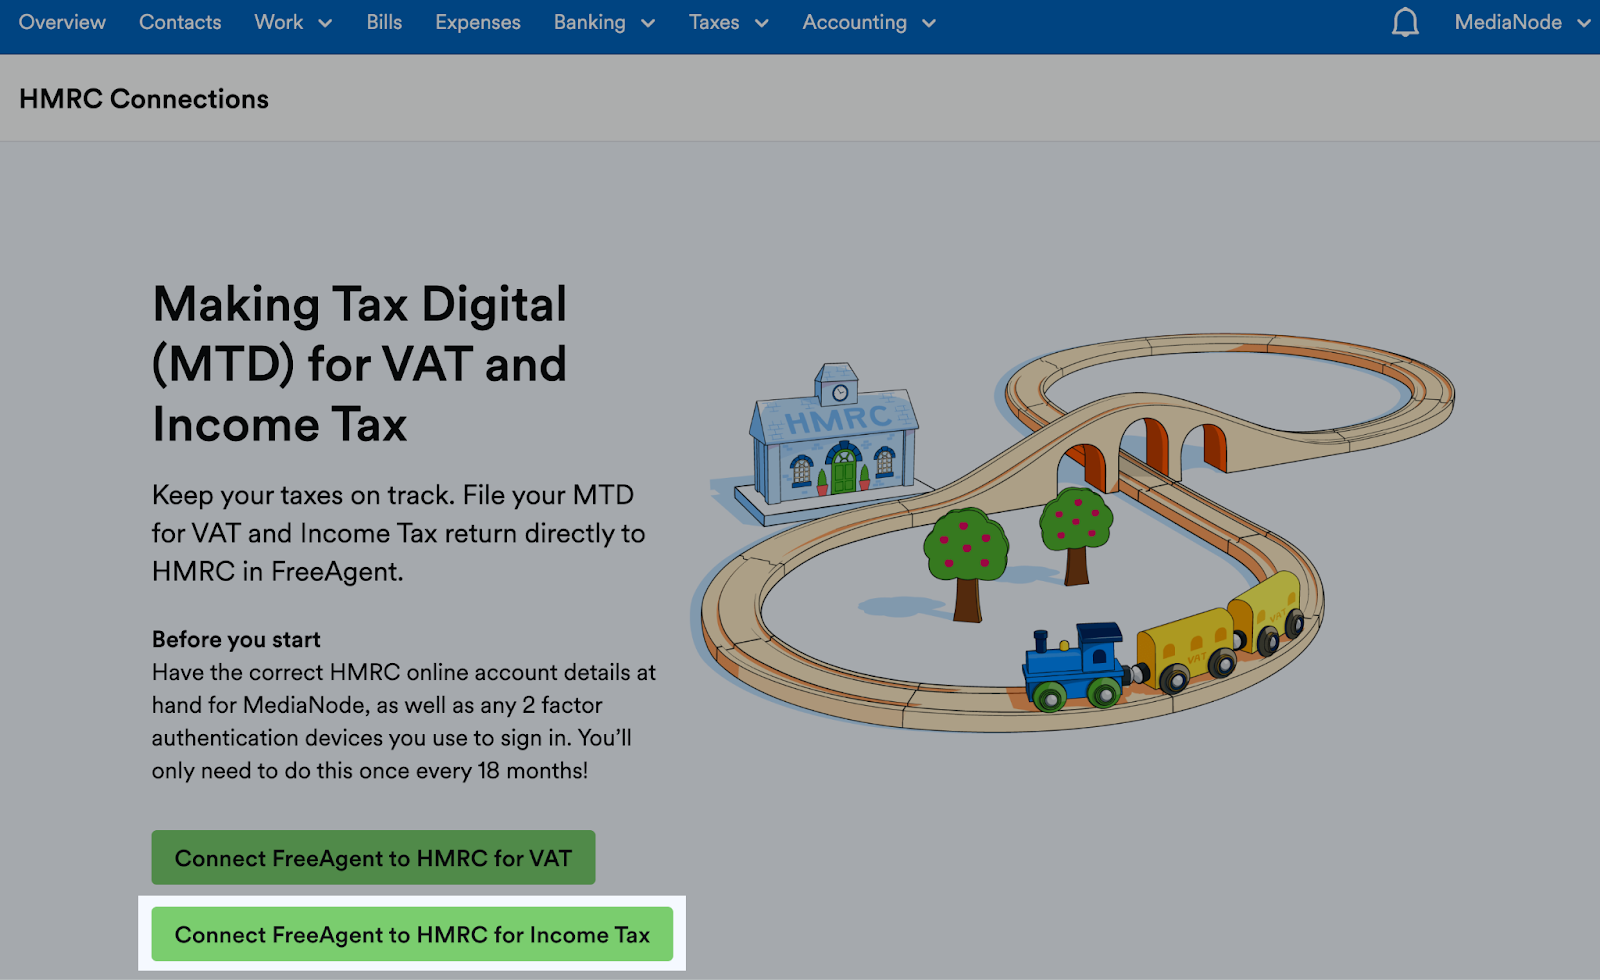Click the Before you start subheading
Screen dimensions: 1600x980
coord(236,639)
